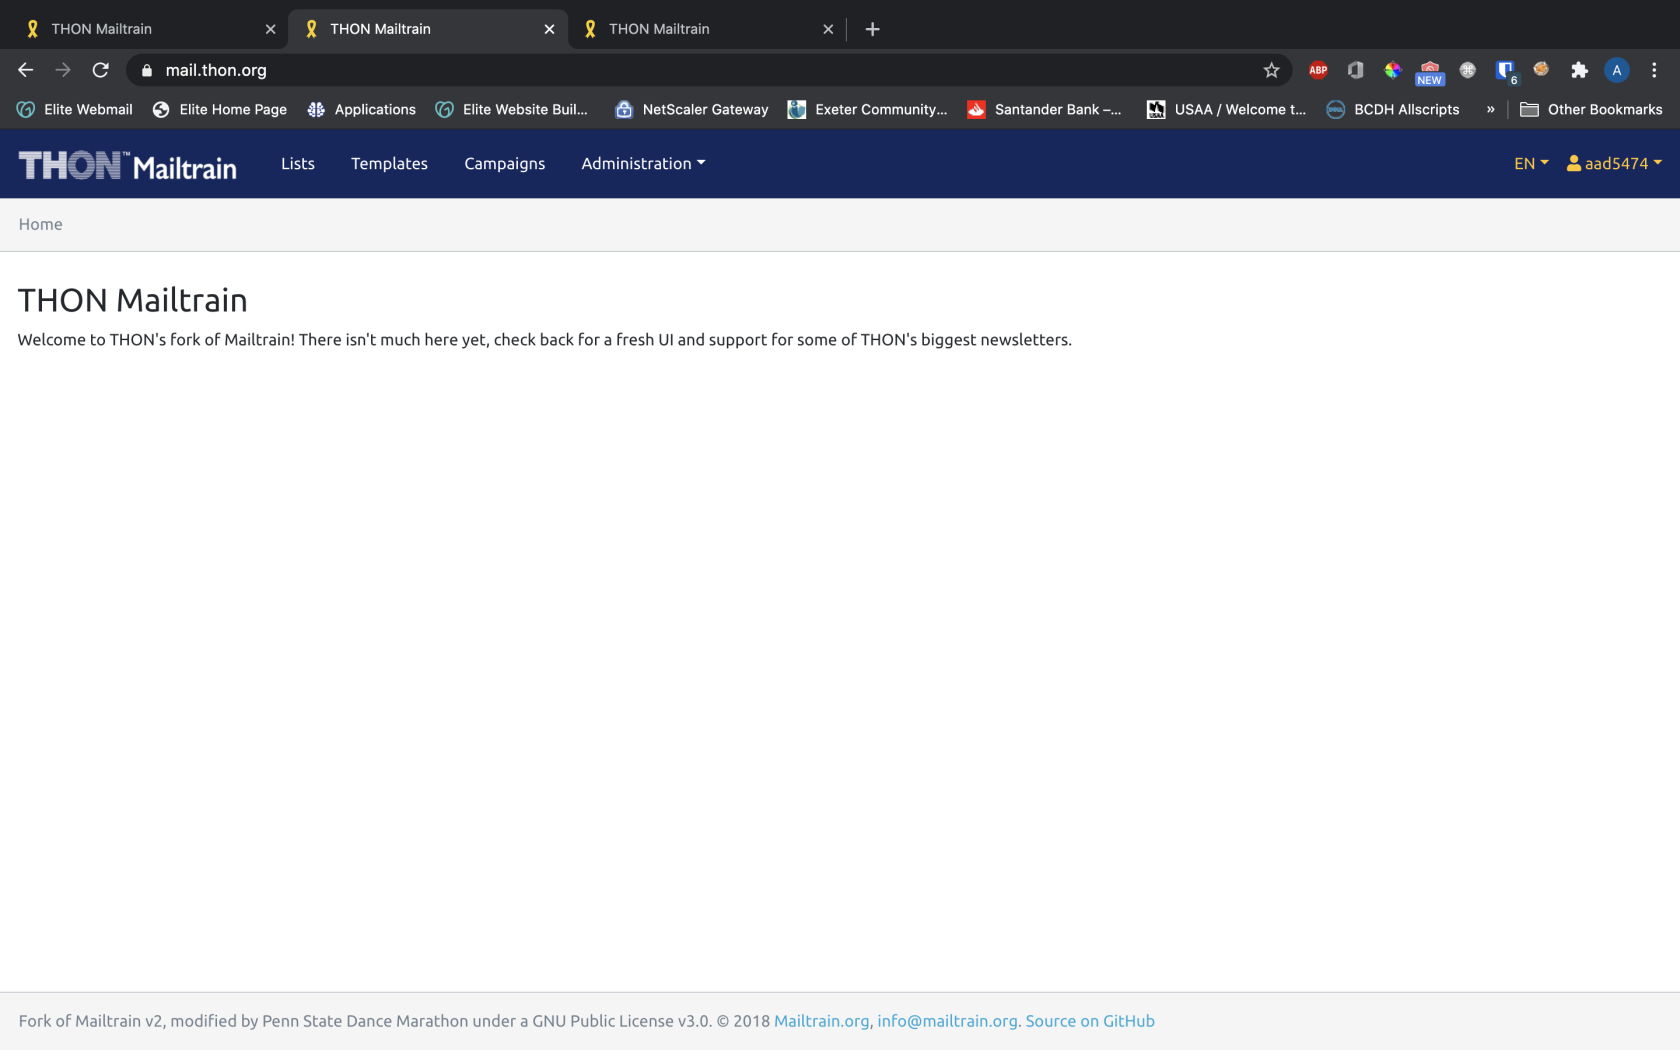Open the EN language dropdown
Viewport: 1680px width, 1050px height.
1531,163
